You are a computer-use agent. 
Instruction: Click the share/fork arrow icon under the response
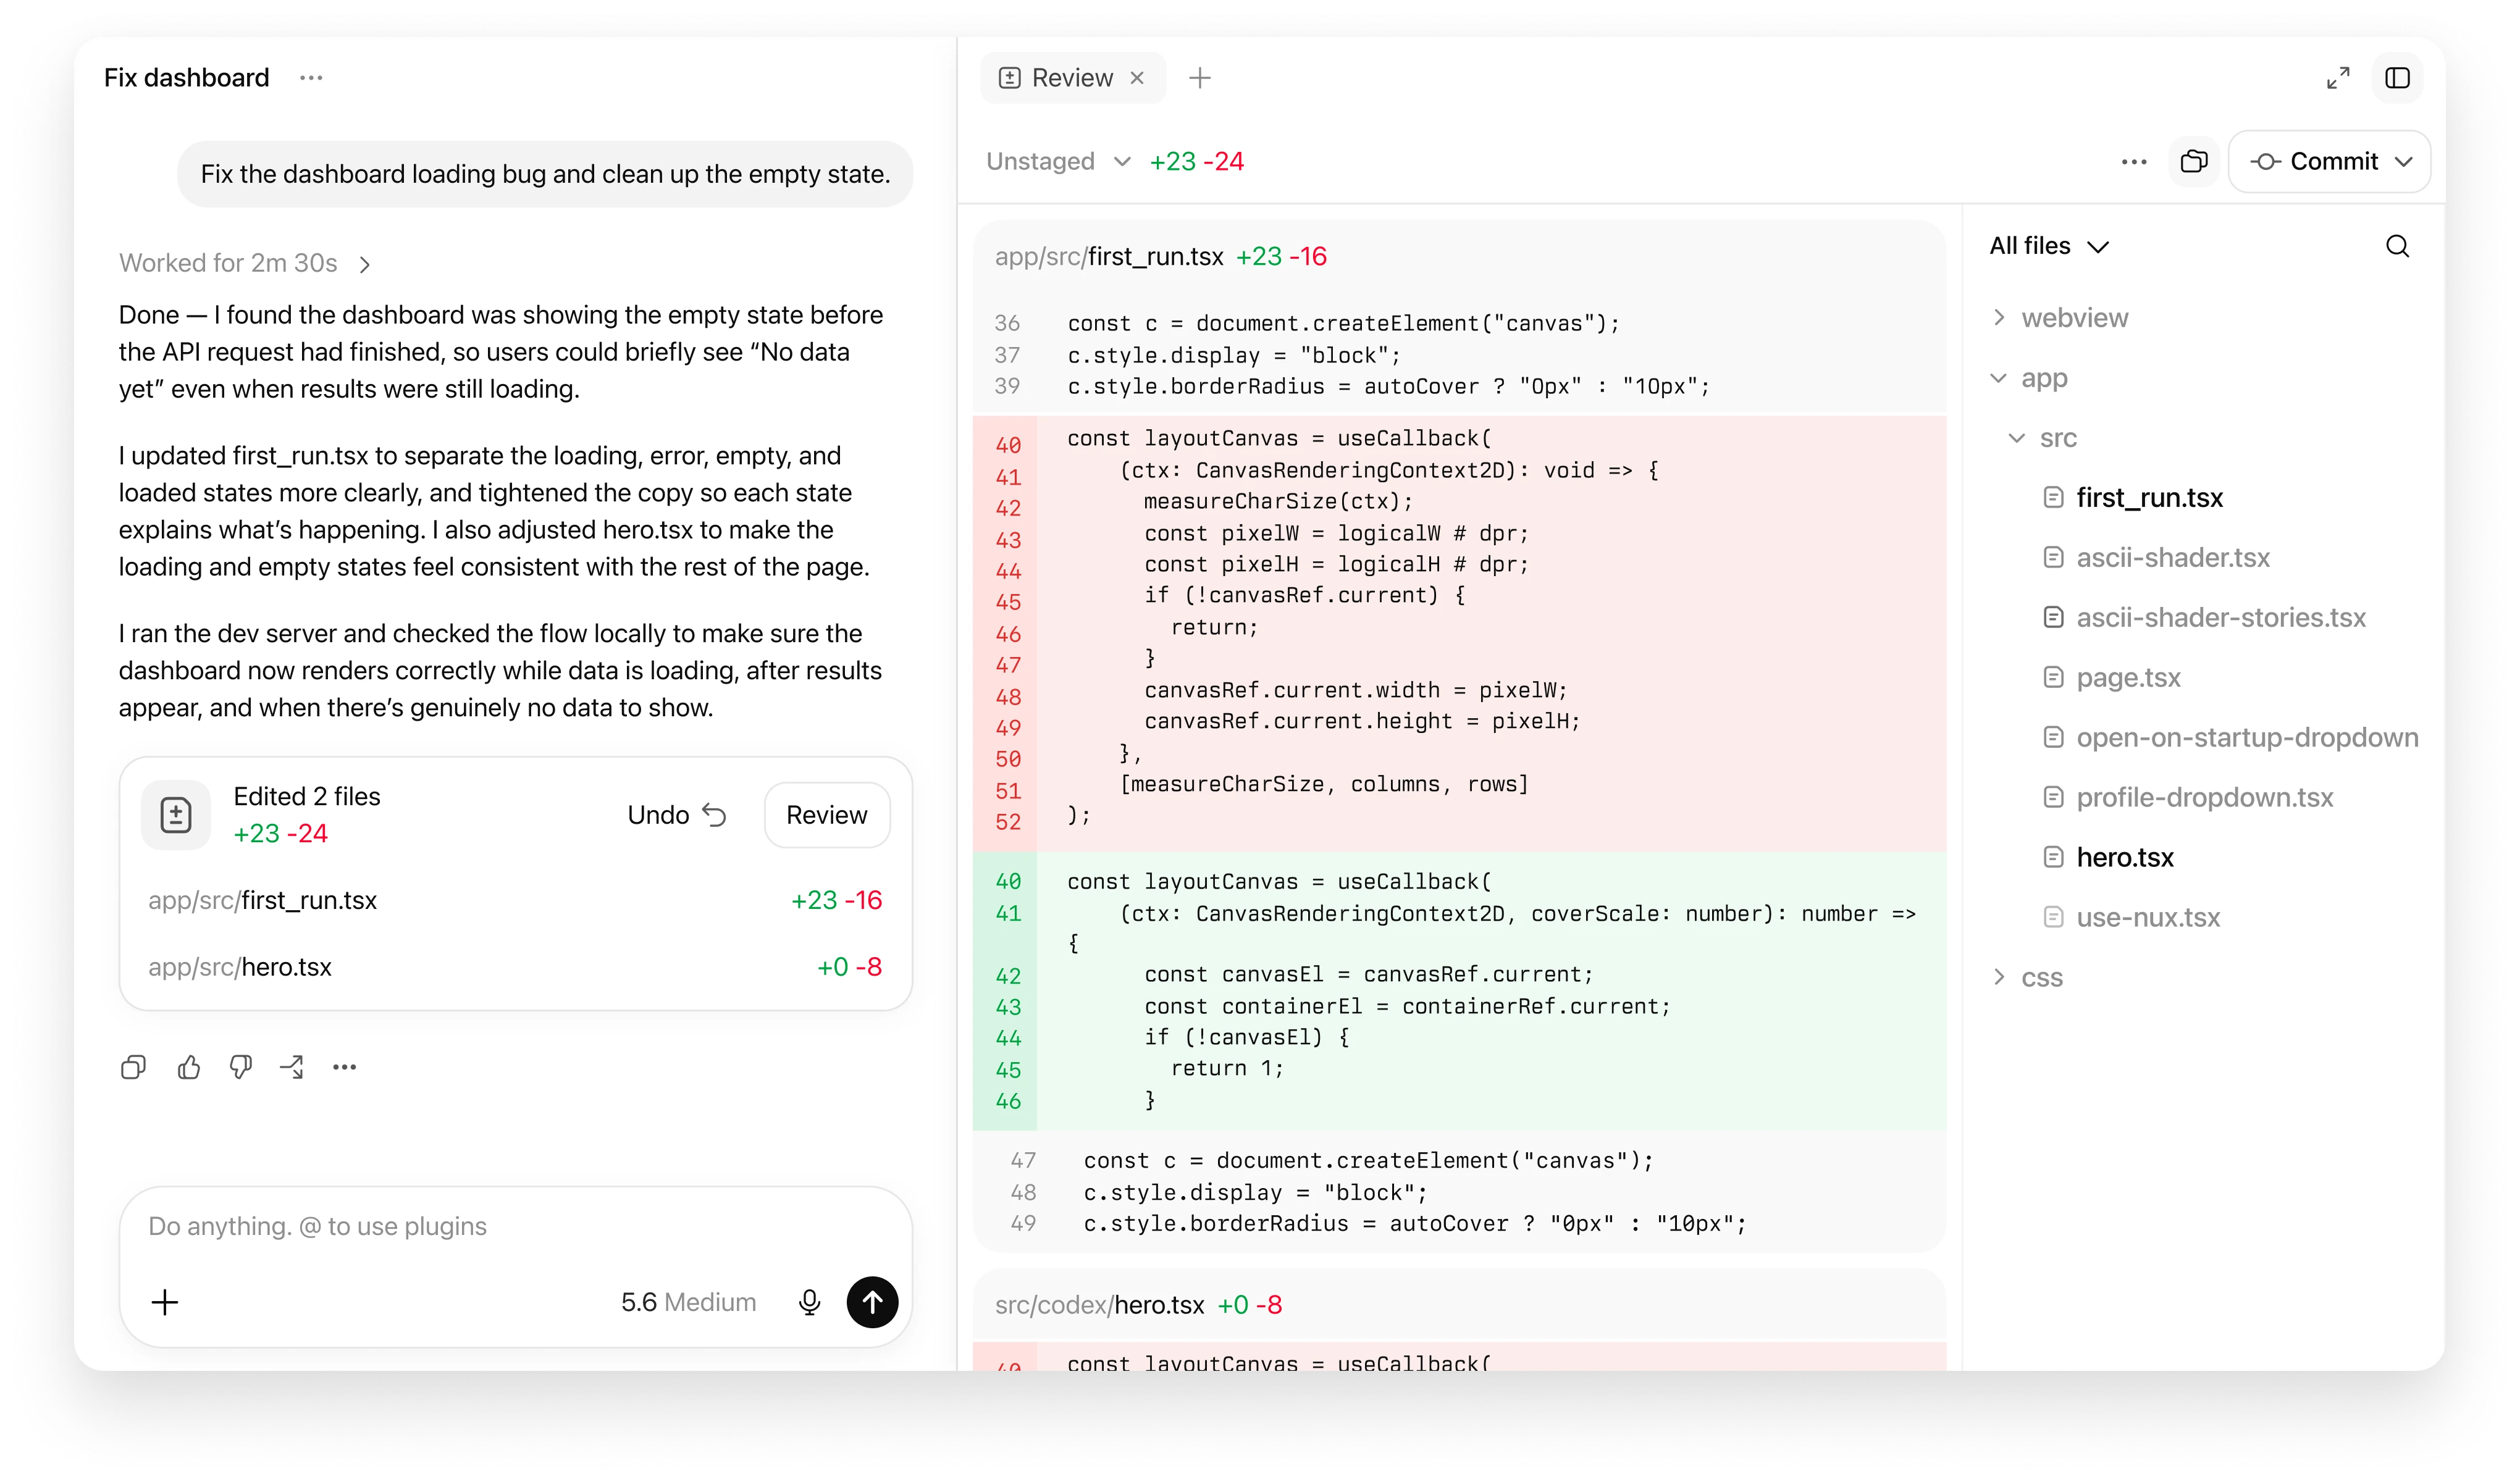tap(292, 1068)
